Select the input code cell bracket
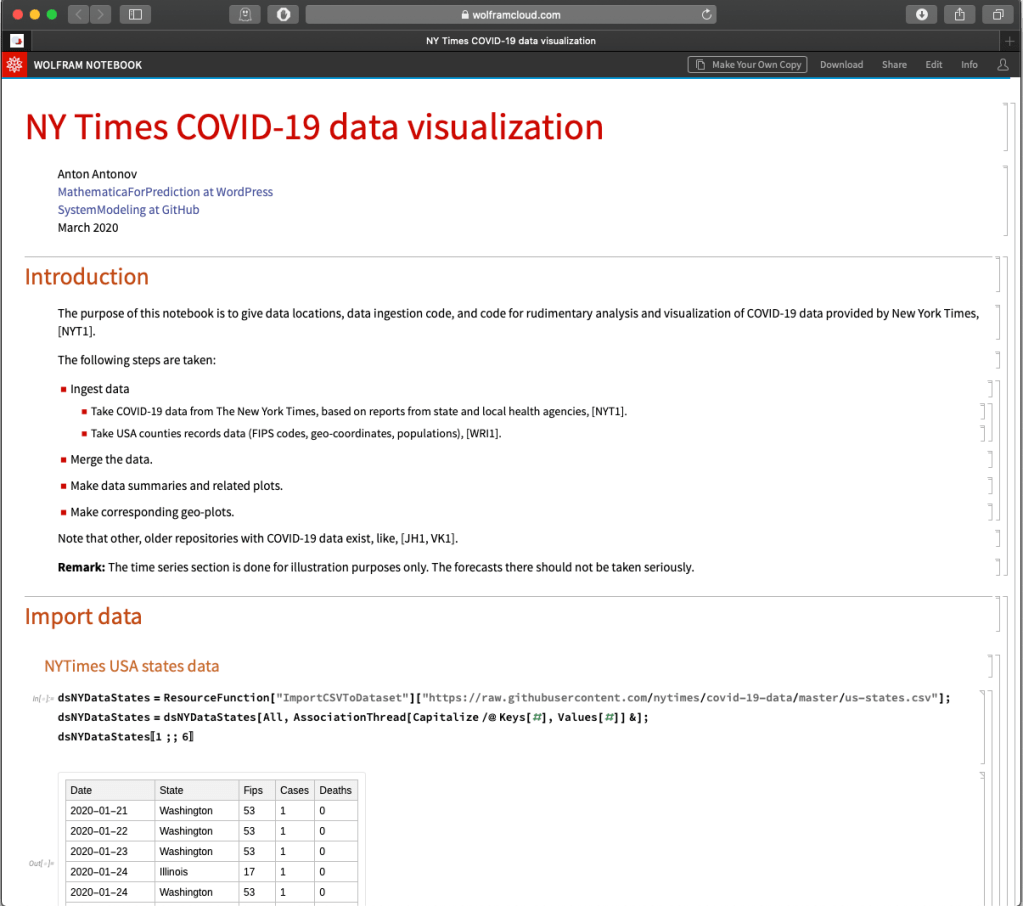This screenshot has height=906, width=1023. (x=983, y=727)
